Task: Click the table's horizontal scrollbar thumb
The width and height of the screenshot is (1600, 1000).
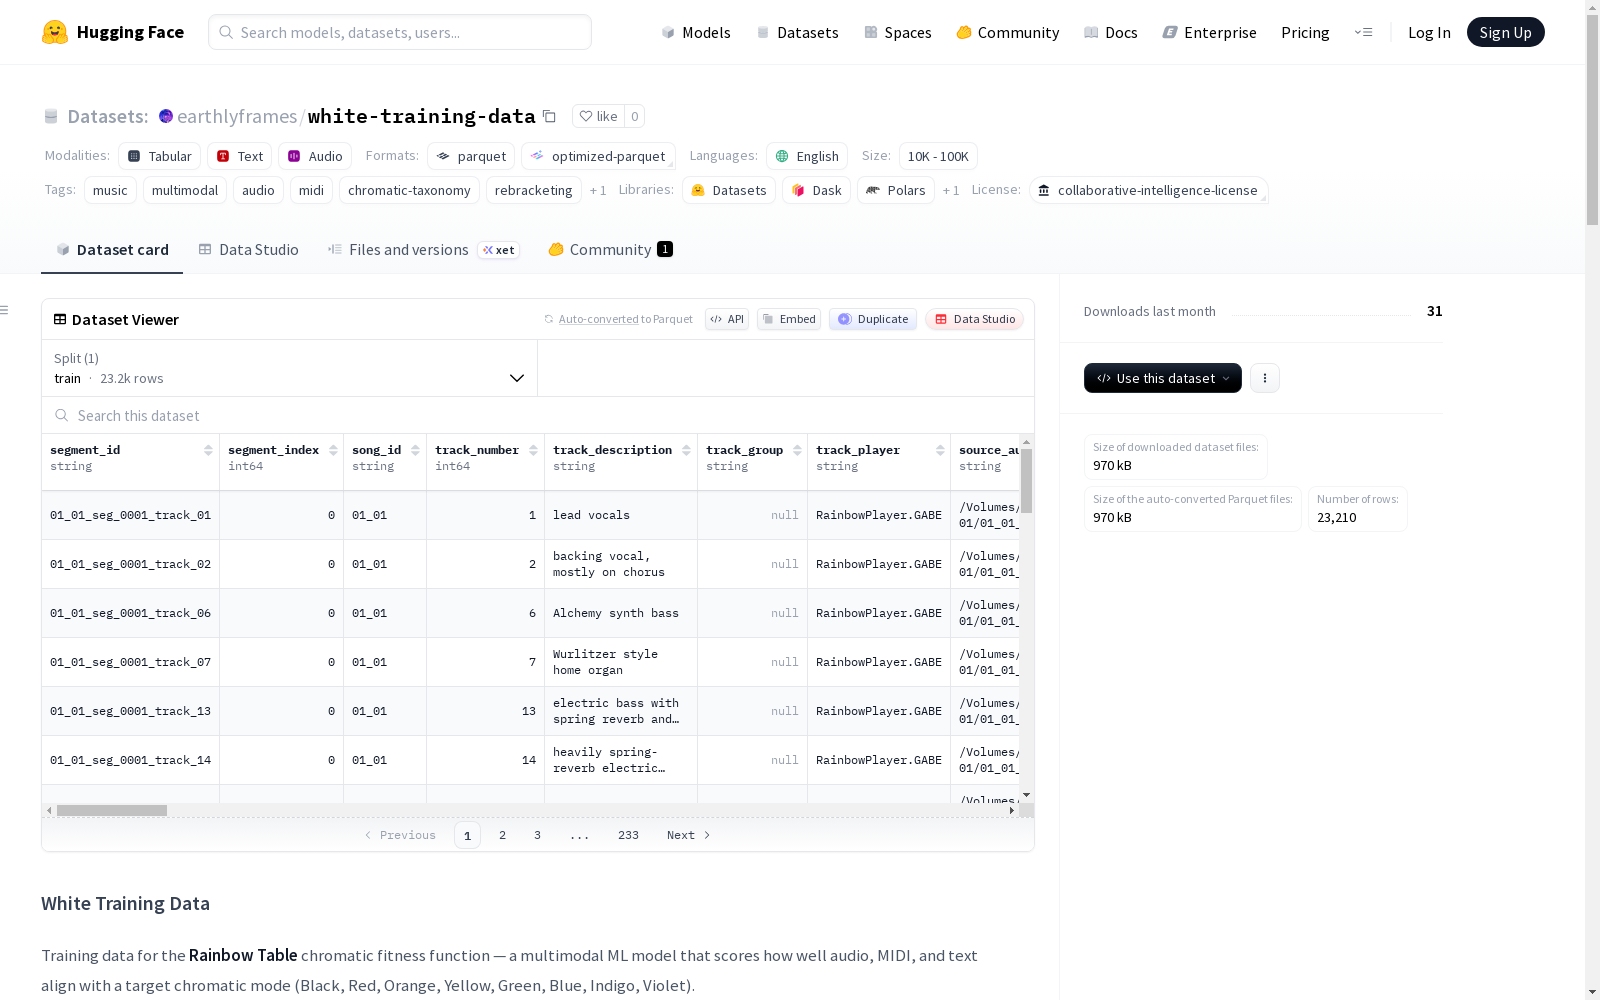Action: [112, 810]
